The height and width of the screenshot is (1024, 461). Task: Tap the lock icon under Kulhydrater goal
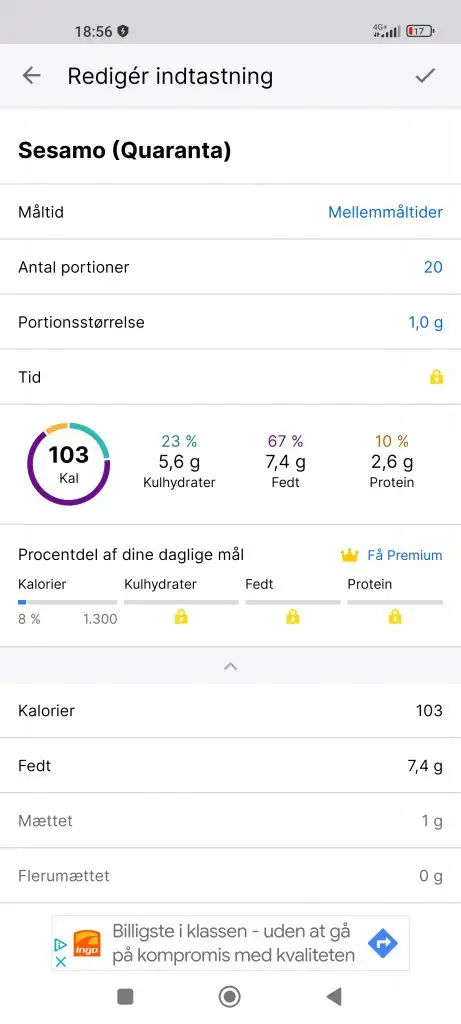181,616
